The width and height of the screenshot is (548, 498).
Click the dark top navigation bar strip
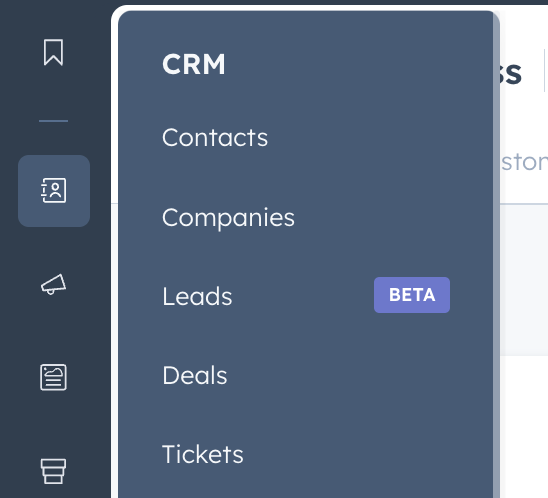pos(330,2)
